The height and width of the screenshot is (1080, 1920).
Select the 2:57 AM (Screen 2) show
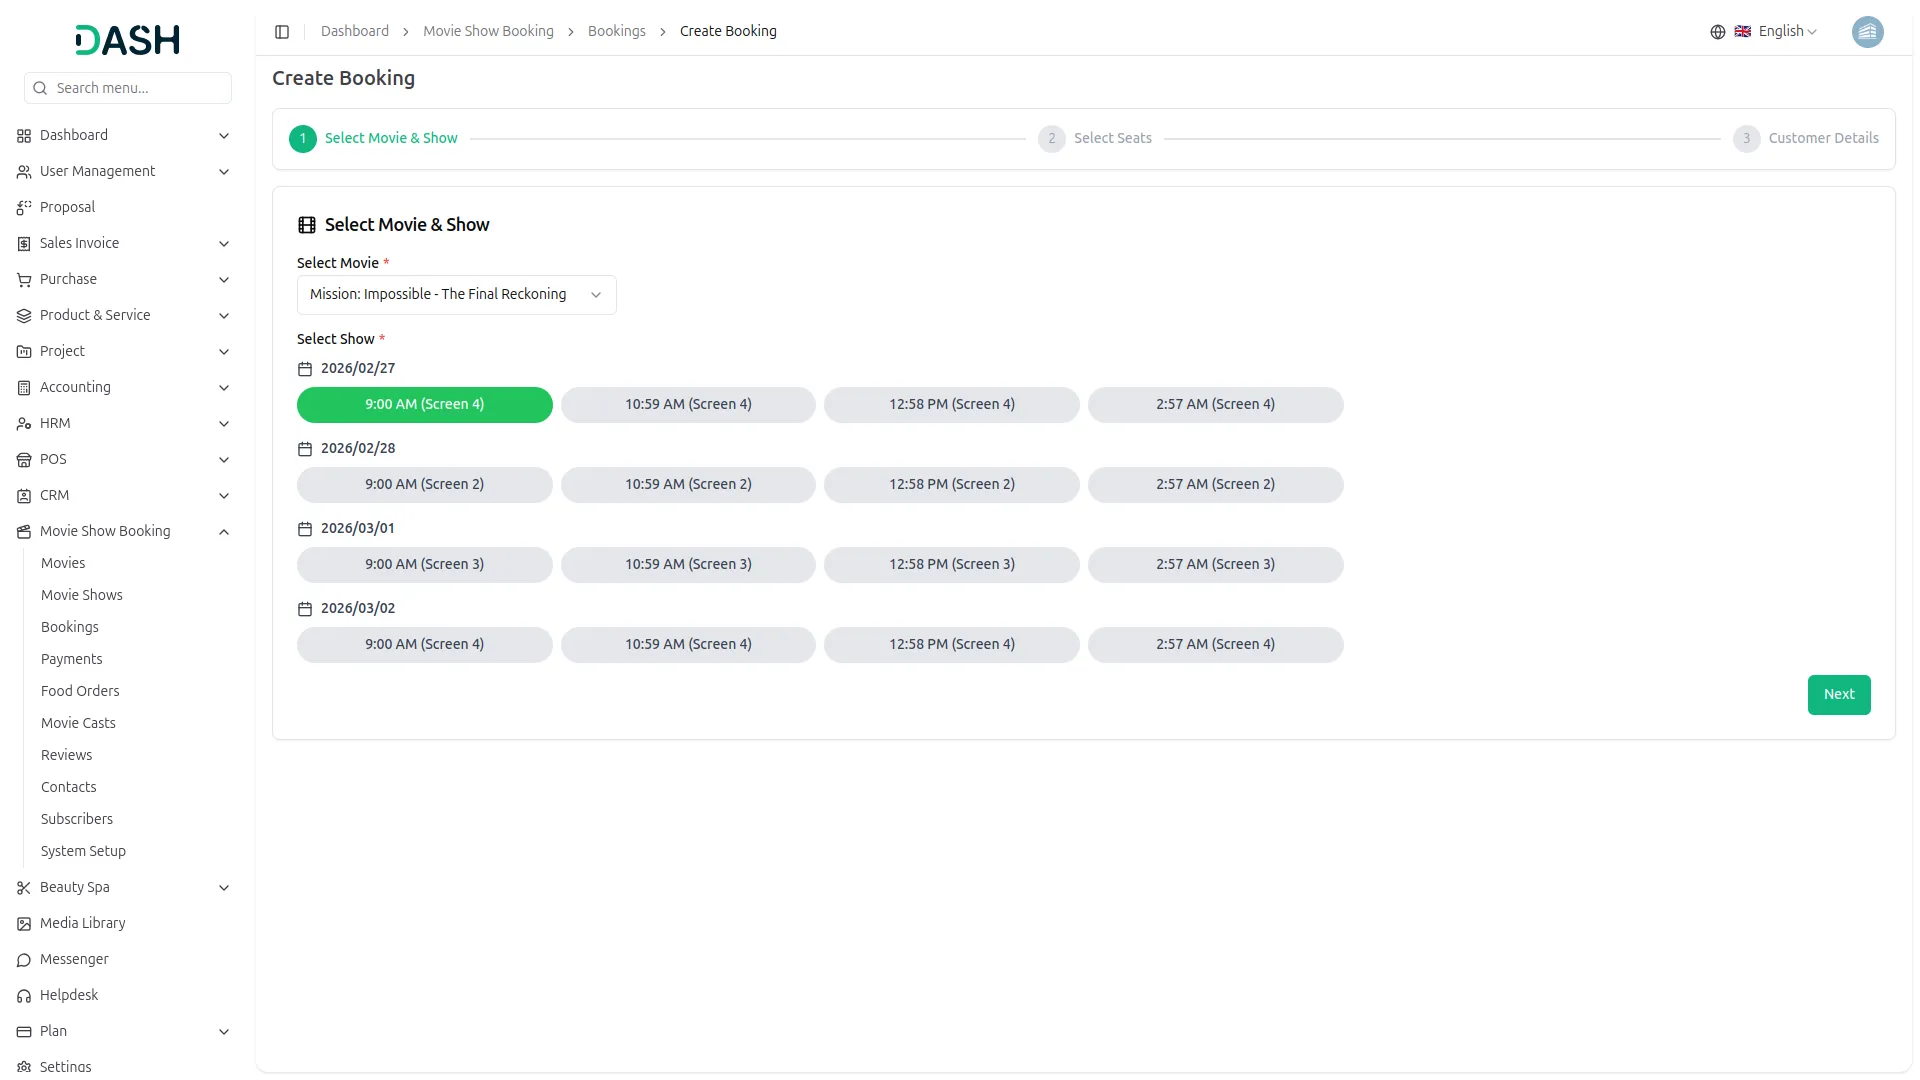point(1215,485)
